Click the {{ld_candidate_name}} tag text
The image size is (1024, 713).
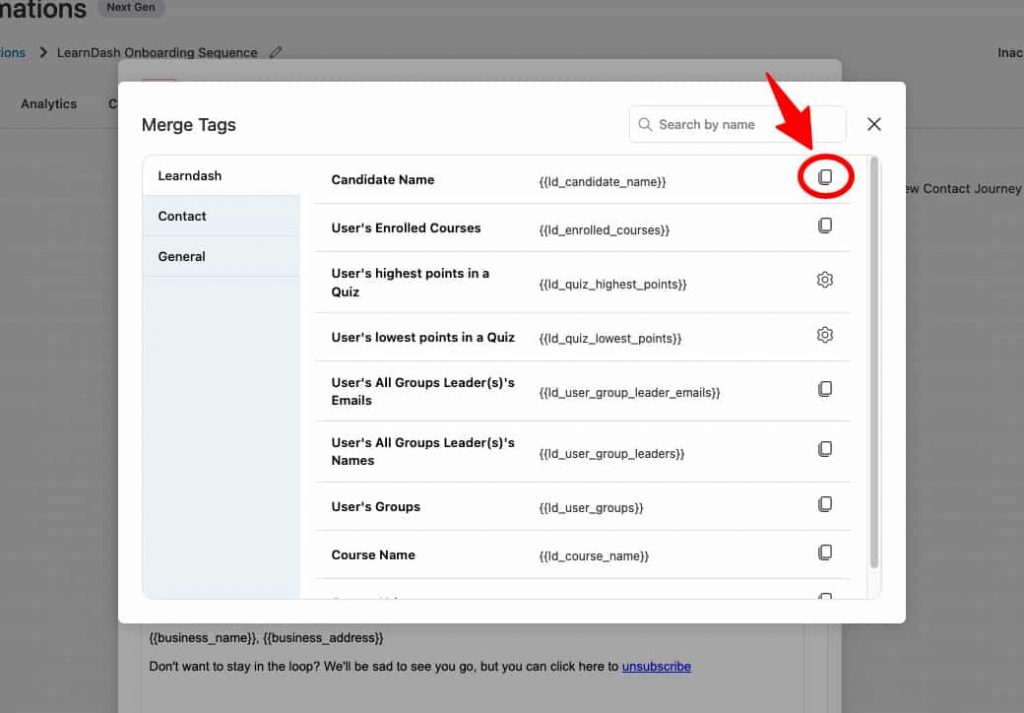pos(602,182)
